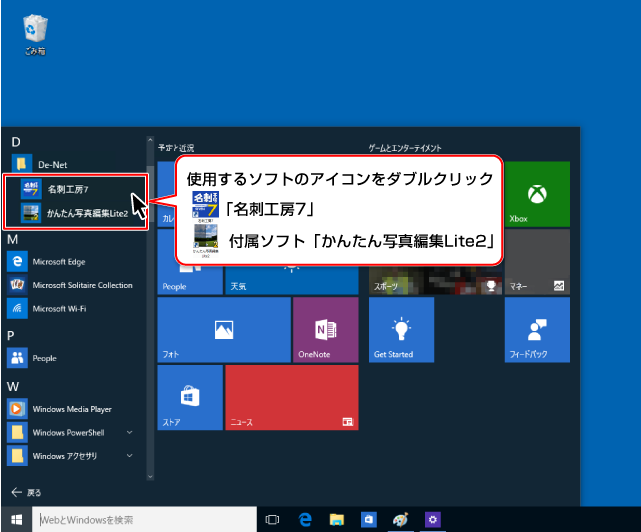Open Windows PowerShell folder icon
This screenshot has height=532, width=641.
pos(17,432)
